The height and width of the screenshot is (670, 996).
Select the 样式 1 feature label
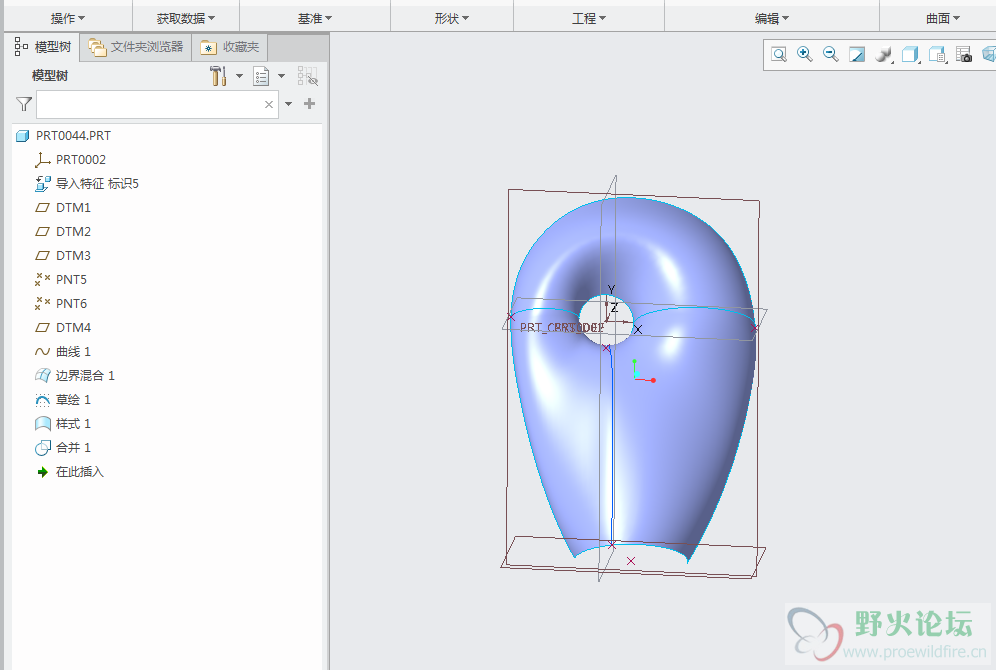click(73, 424)
